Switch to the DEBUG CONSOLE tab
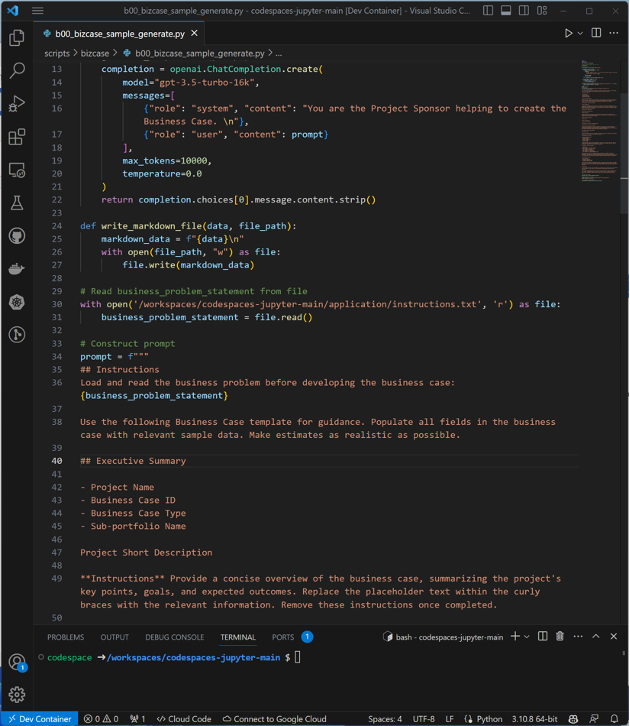Viewport: 630px width, 726px height. [x=175, y=637]
